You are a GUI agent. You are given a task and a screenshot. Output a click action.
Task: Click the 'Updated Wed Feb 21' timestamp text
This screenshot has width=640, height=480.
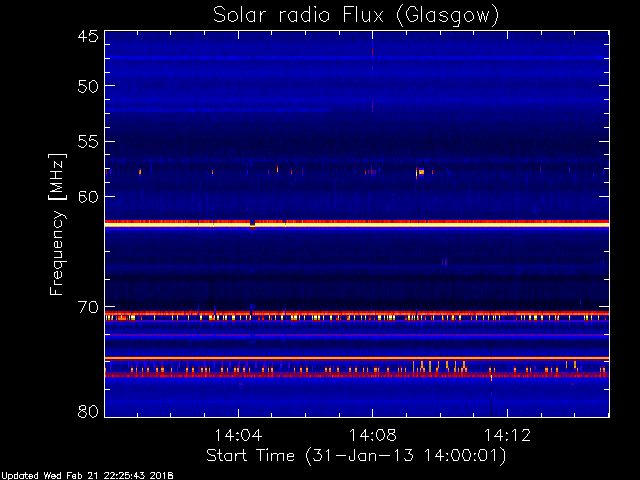[x=87, y=476]
